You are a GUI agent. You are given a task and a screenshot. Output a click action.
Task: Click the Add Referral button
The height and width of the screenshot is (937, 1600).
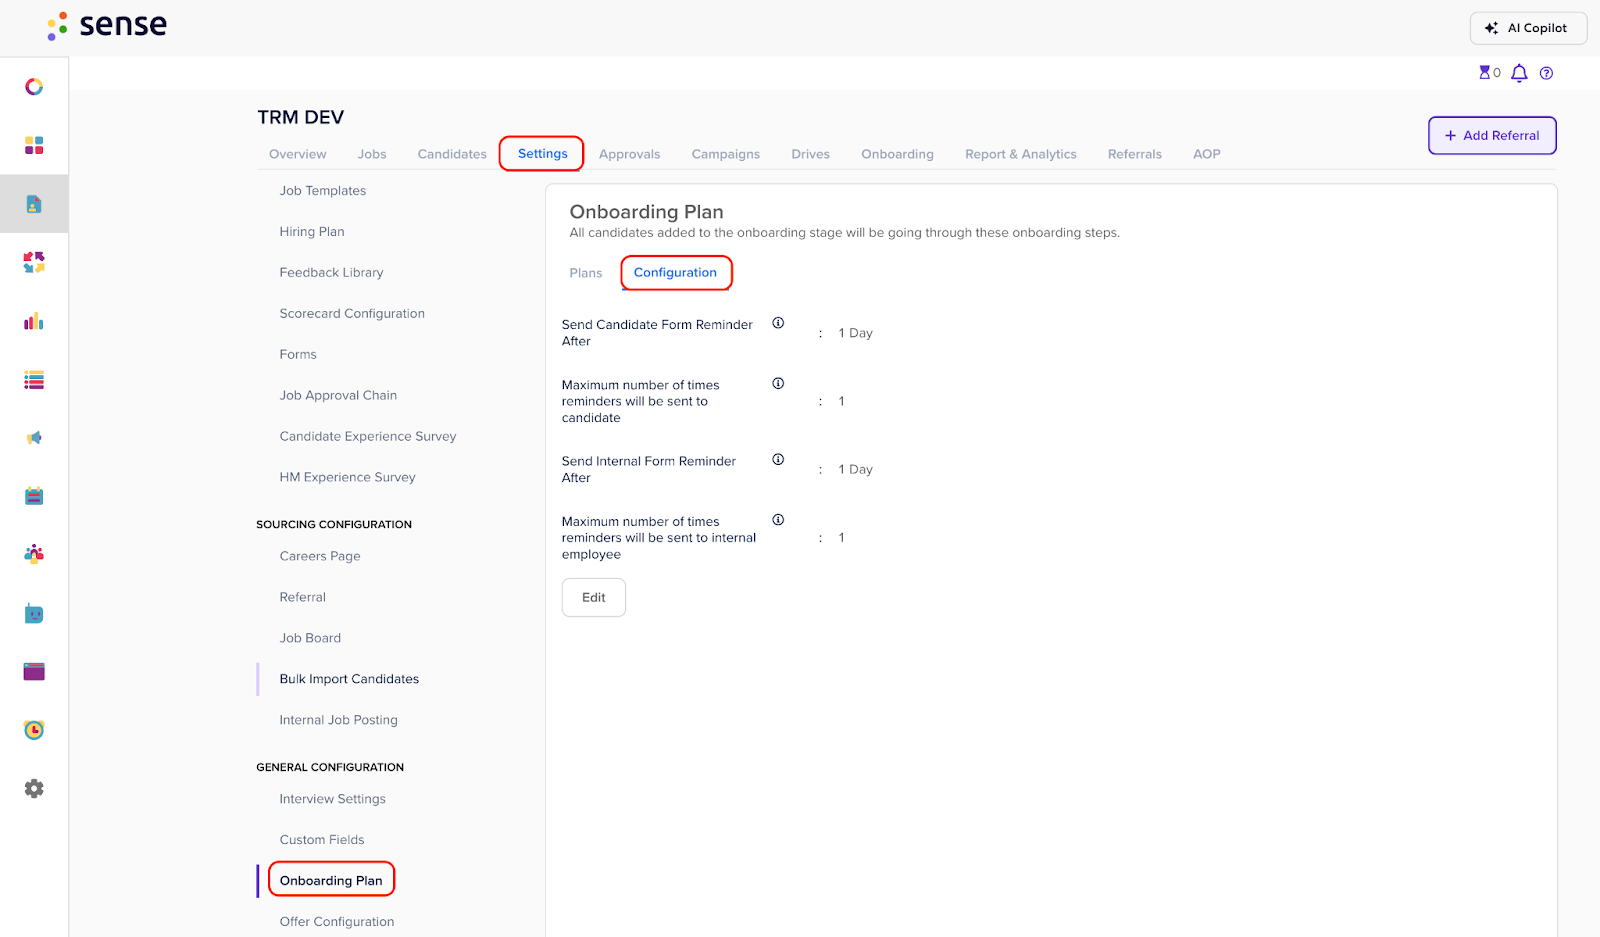[1492, 136]
